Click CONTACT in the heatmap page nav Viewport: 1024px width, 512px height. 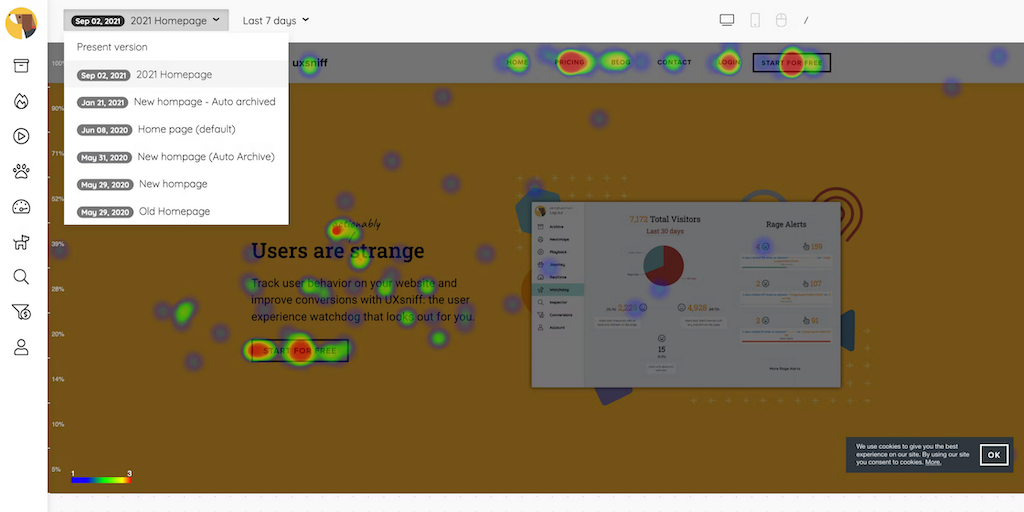[x=674, y=63]
